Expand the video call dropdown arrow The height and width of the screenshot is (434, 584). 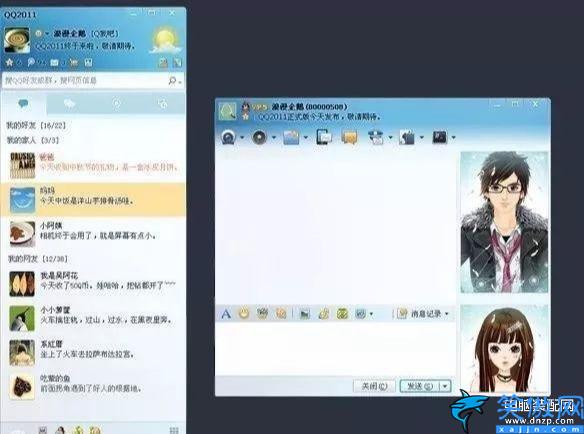(242, 138)
